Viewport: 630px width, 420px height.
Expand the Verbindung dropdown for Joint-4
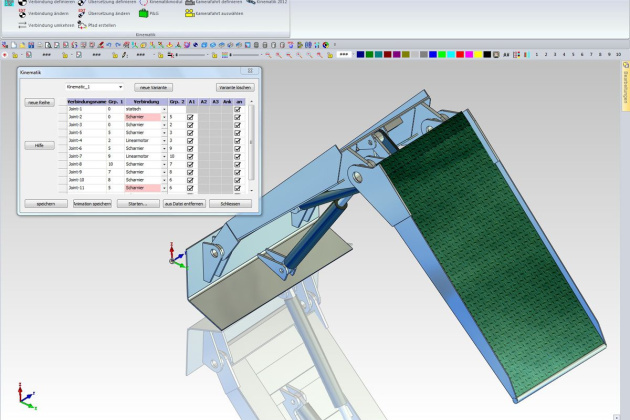pos(164,140)
